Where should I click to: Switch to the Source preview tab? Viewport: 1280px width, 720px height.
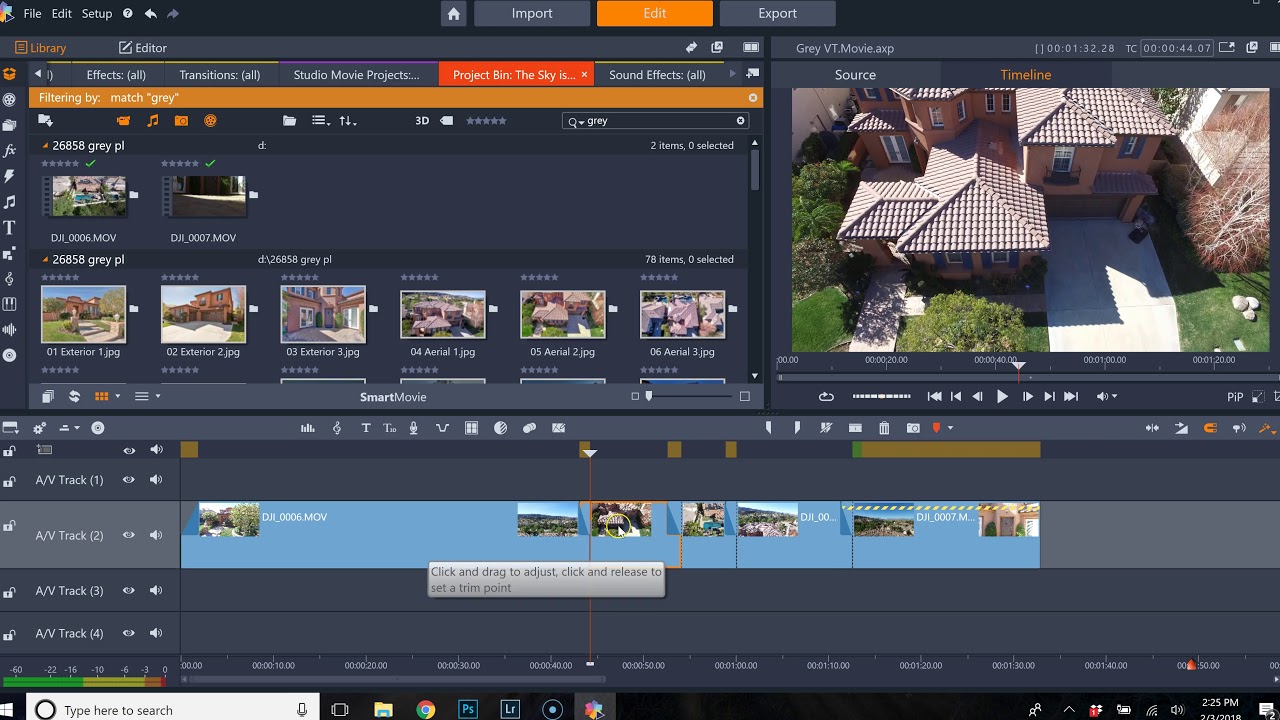[x=855, y=75]
